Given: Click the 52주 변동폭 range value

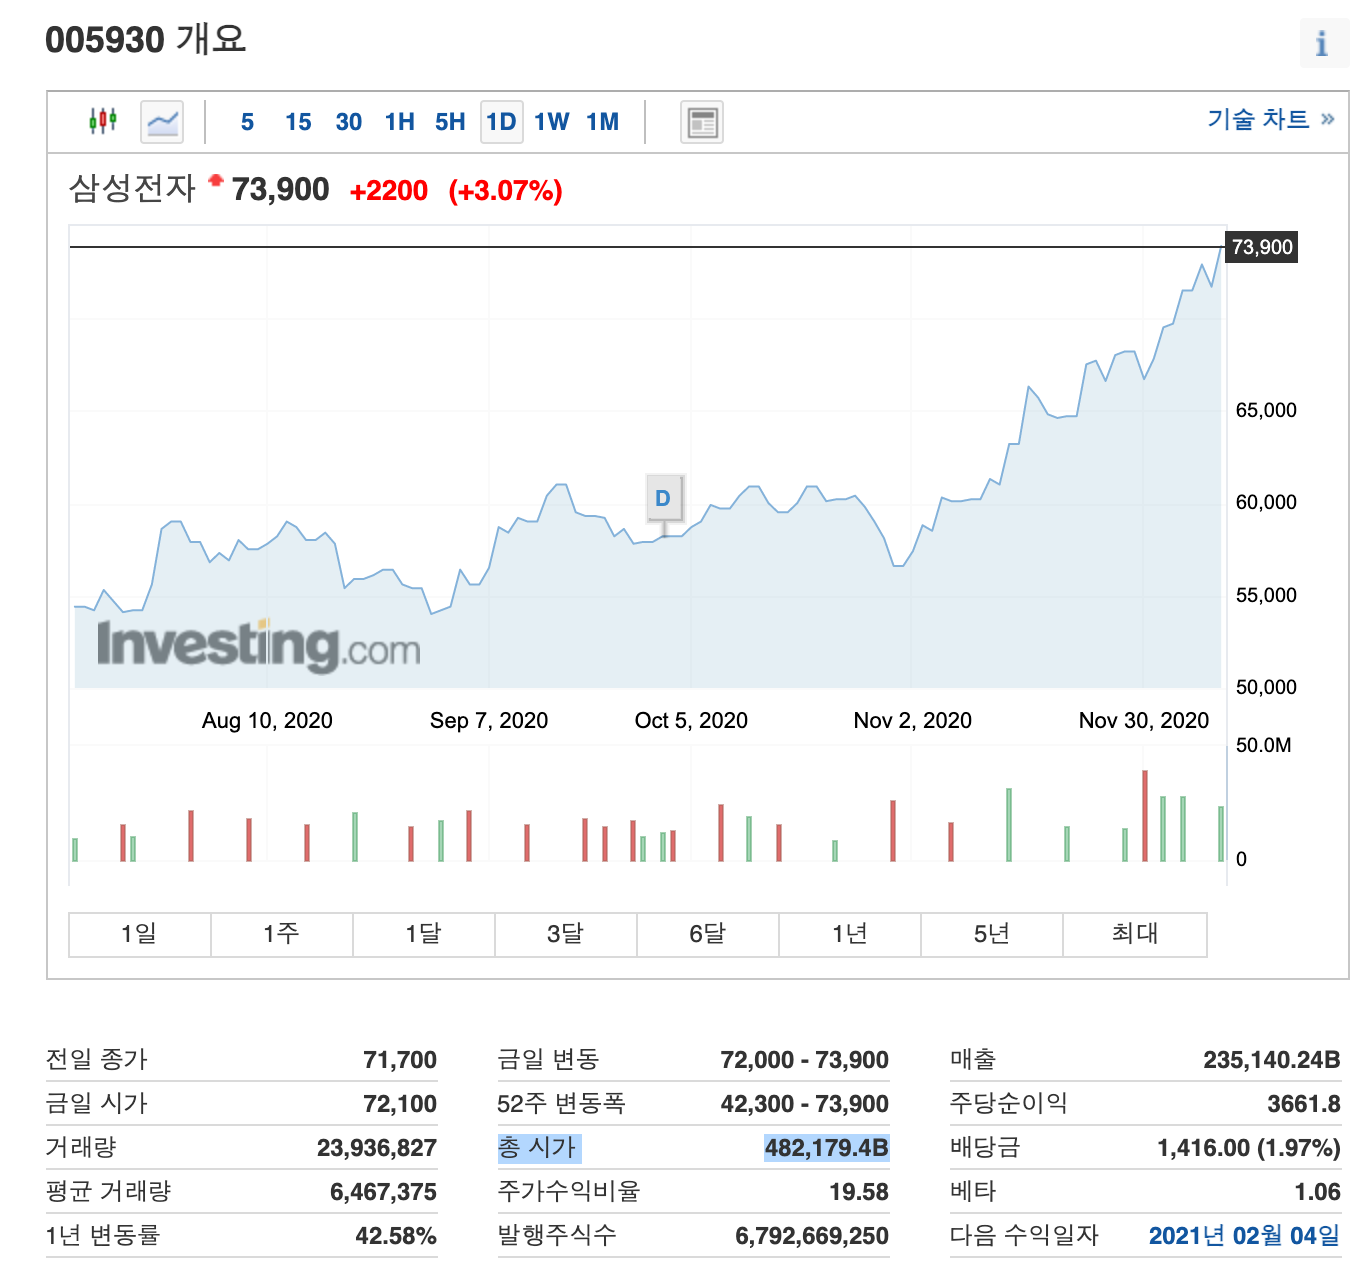Looking at the screenshot, I should 805,1104.
